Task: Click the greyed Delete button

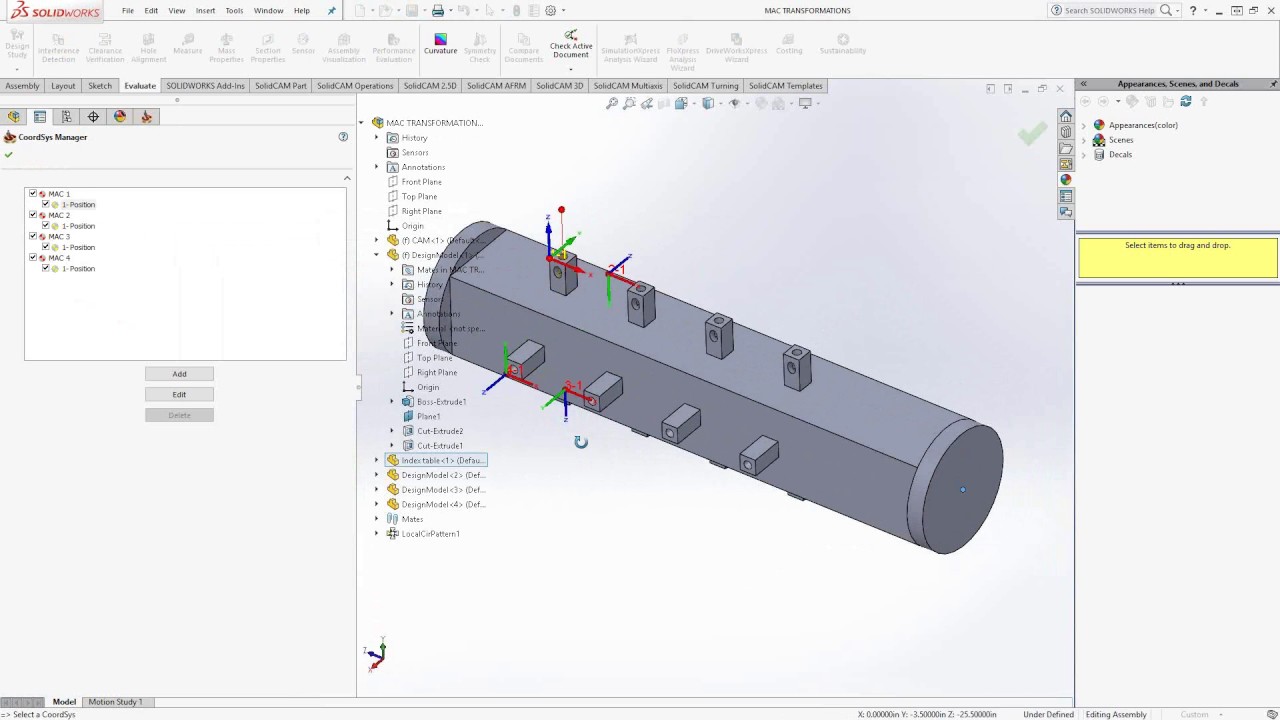Action: pos(179,415)
